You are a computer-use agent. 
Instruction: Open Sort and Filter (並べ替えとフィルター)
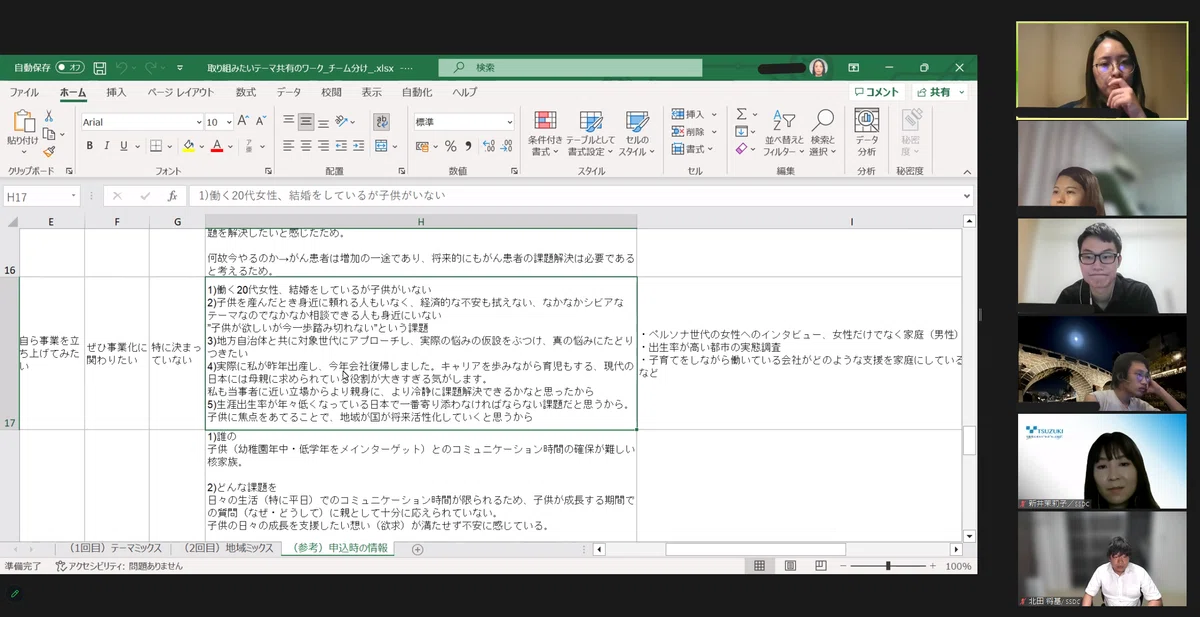(x=784, y=133)
